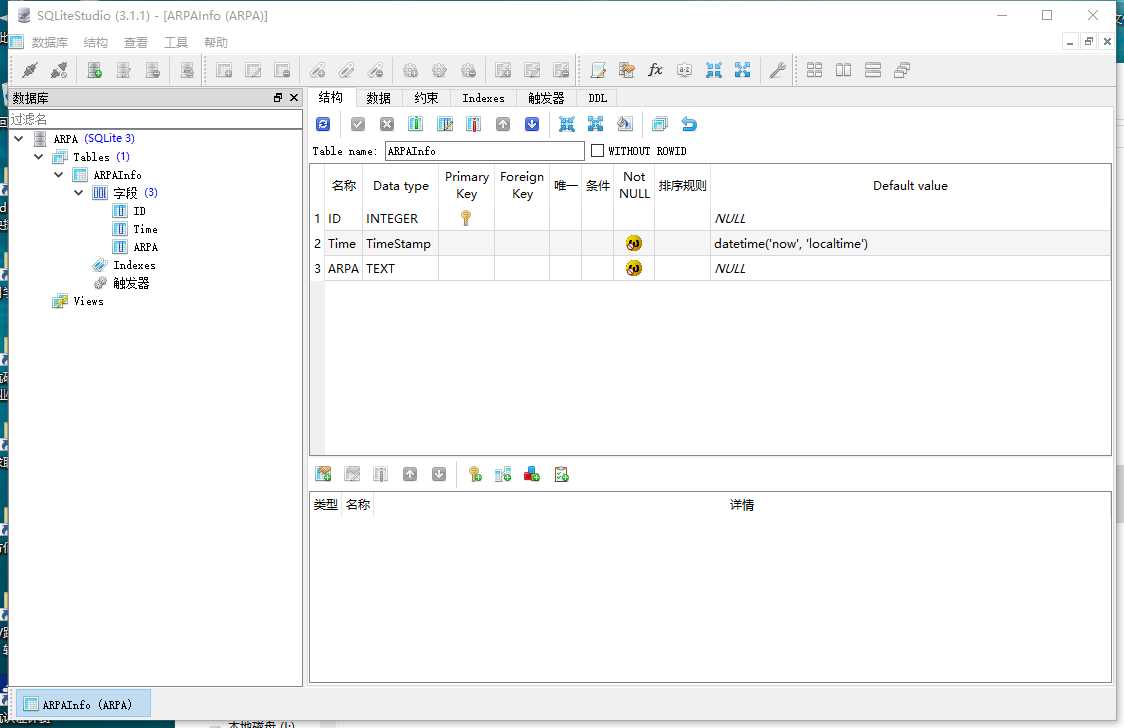Click the disconnect from database icon
This screenshot has width=1124, height=728.
[59, 70]
